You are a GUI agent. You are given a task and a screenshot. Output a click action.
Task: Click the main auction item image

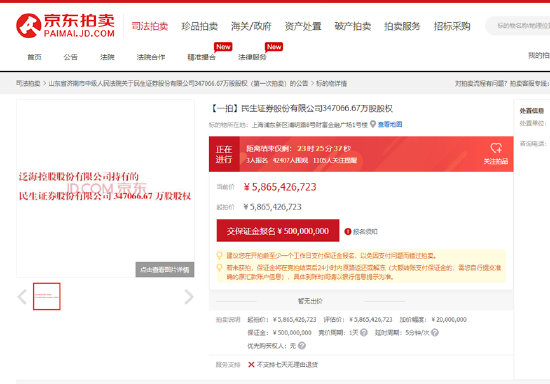[105, 188]
